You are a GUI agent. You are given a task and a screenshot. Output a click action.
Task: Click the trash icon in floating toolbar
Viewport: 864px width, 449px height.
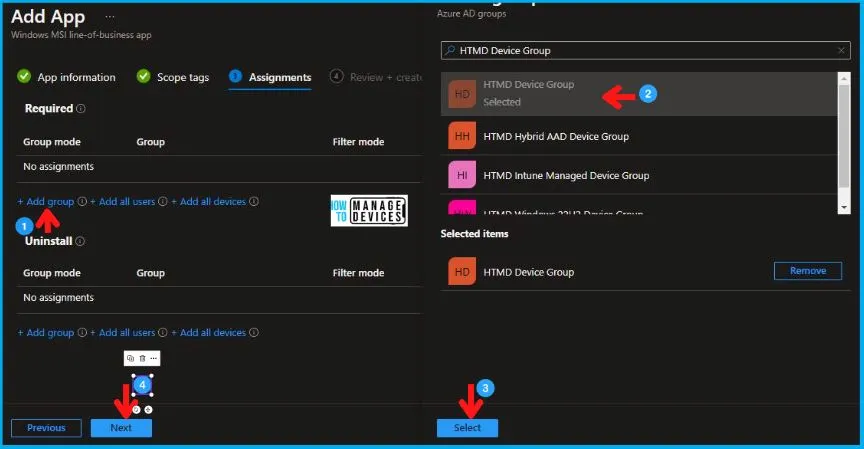142,359
